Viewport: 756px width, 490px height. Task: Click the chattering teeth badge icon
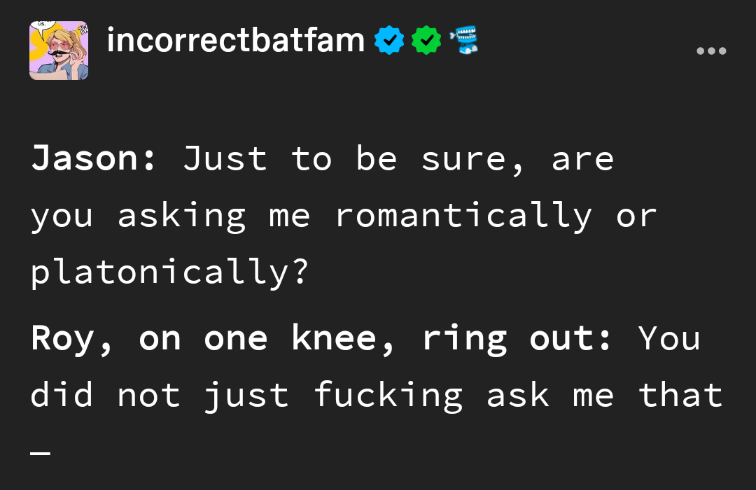(464, 41)
